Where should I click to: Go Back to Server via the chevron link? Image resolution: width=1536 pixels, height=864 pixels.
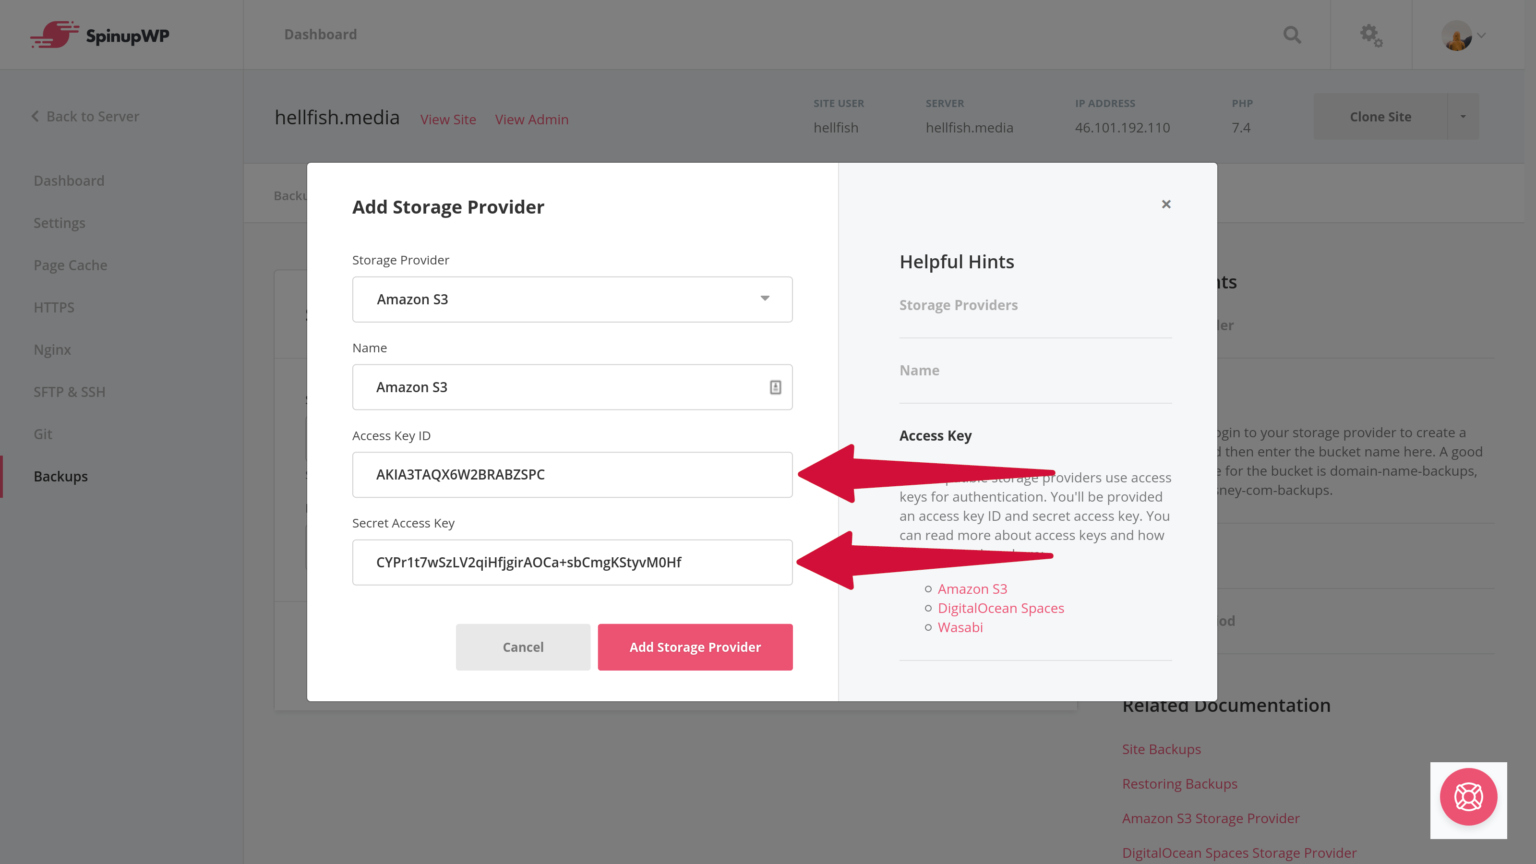tap(85, 116)
